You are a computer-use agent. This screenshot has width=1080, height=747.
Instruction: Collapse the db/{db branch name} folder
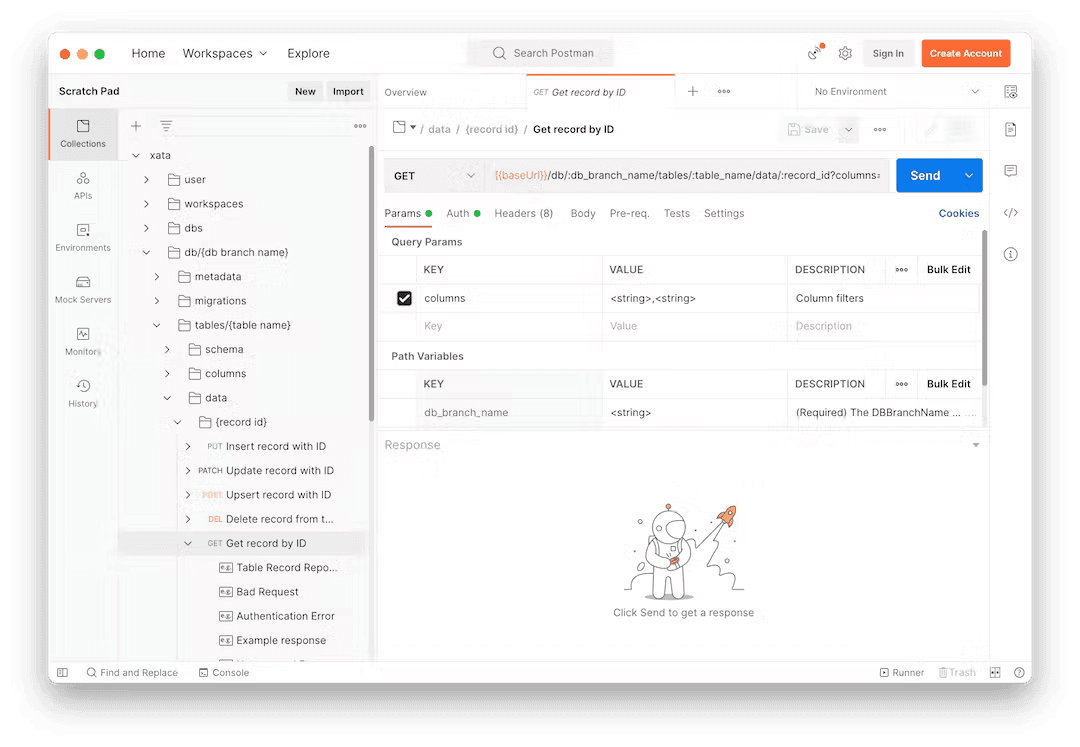(x=146, y=253)
